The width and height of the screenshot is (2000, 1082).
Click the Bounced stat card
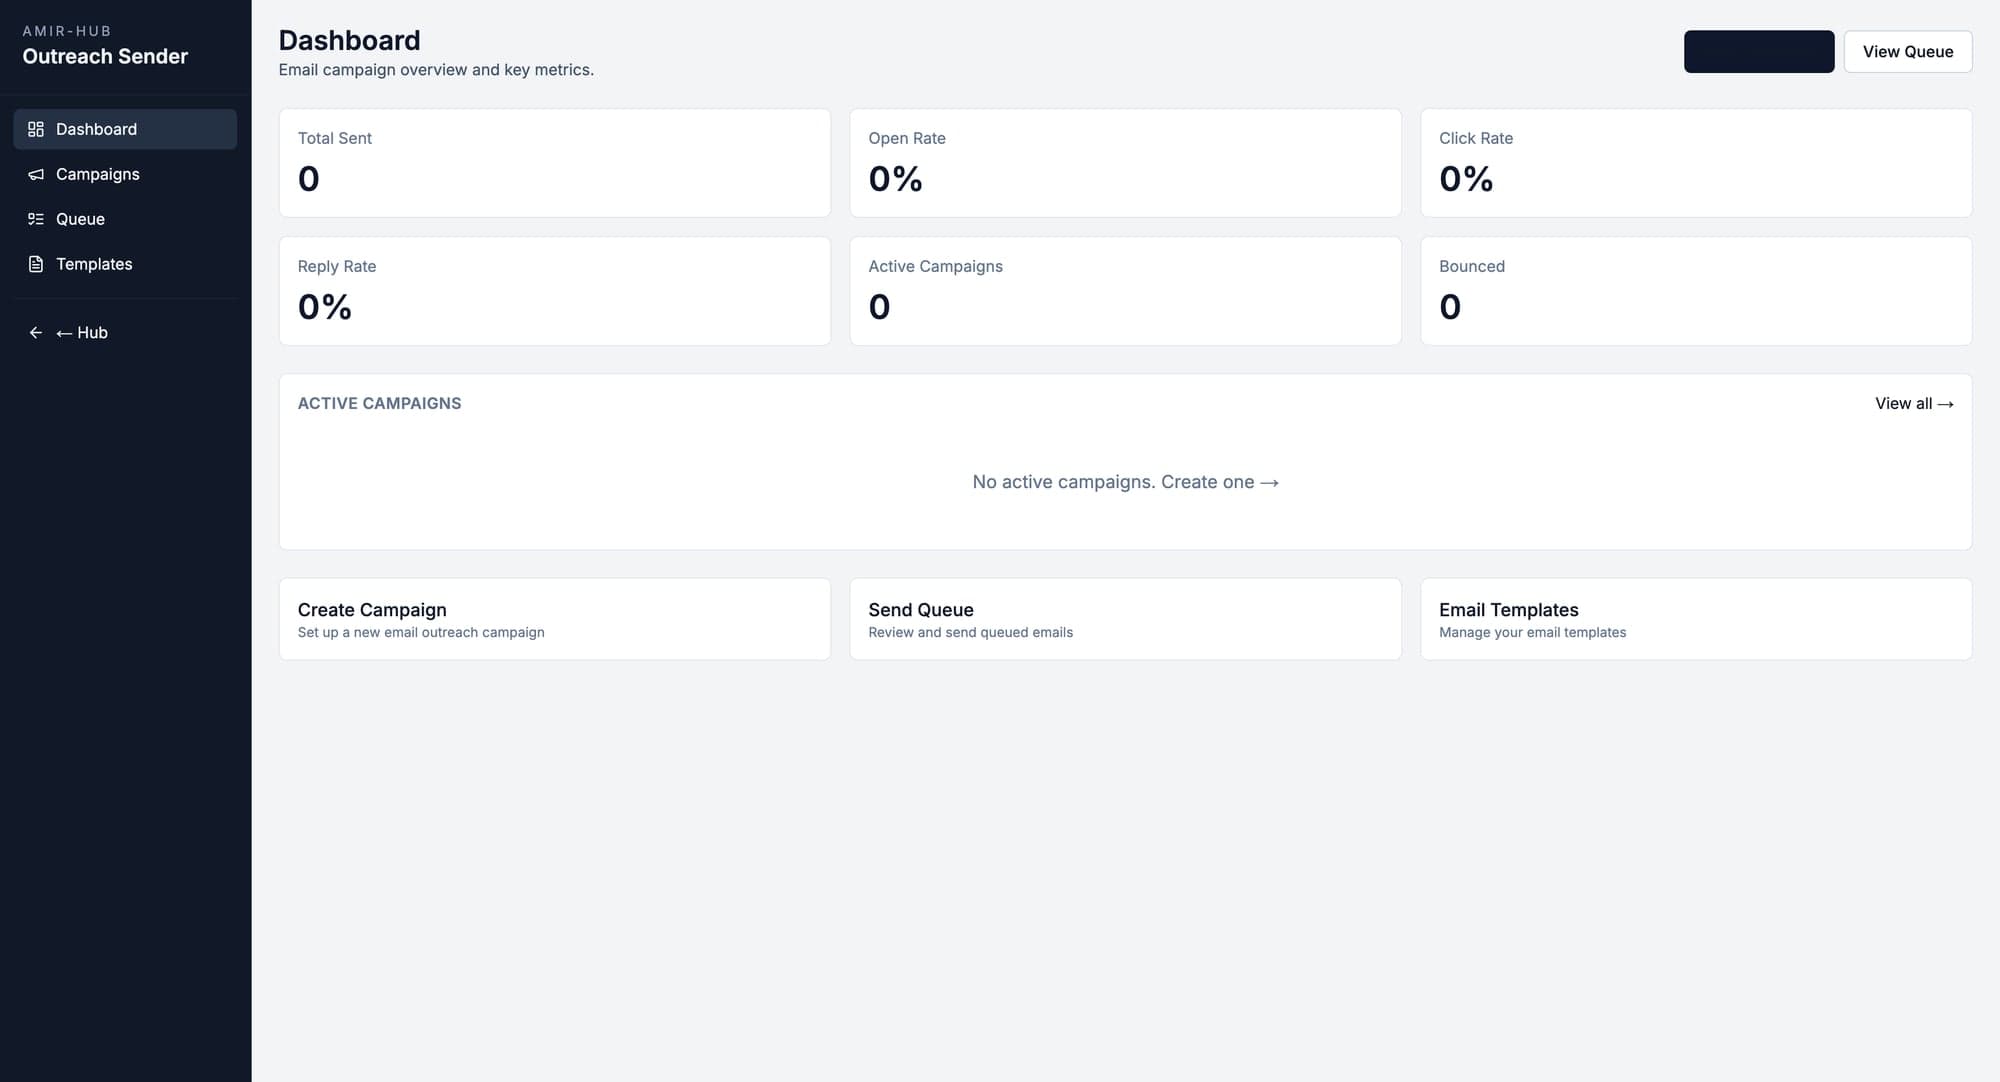tap(1695, 291)
